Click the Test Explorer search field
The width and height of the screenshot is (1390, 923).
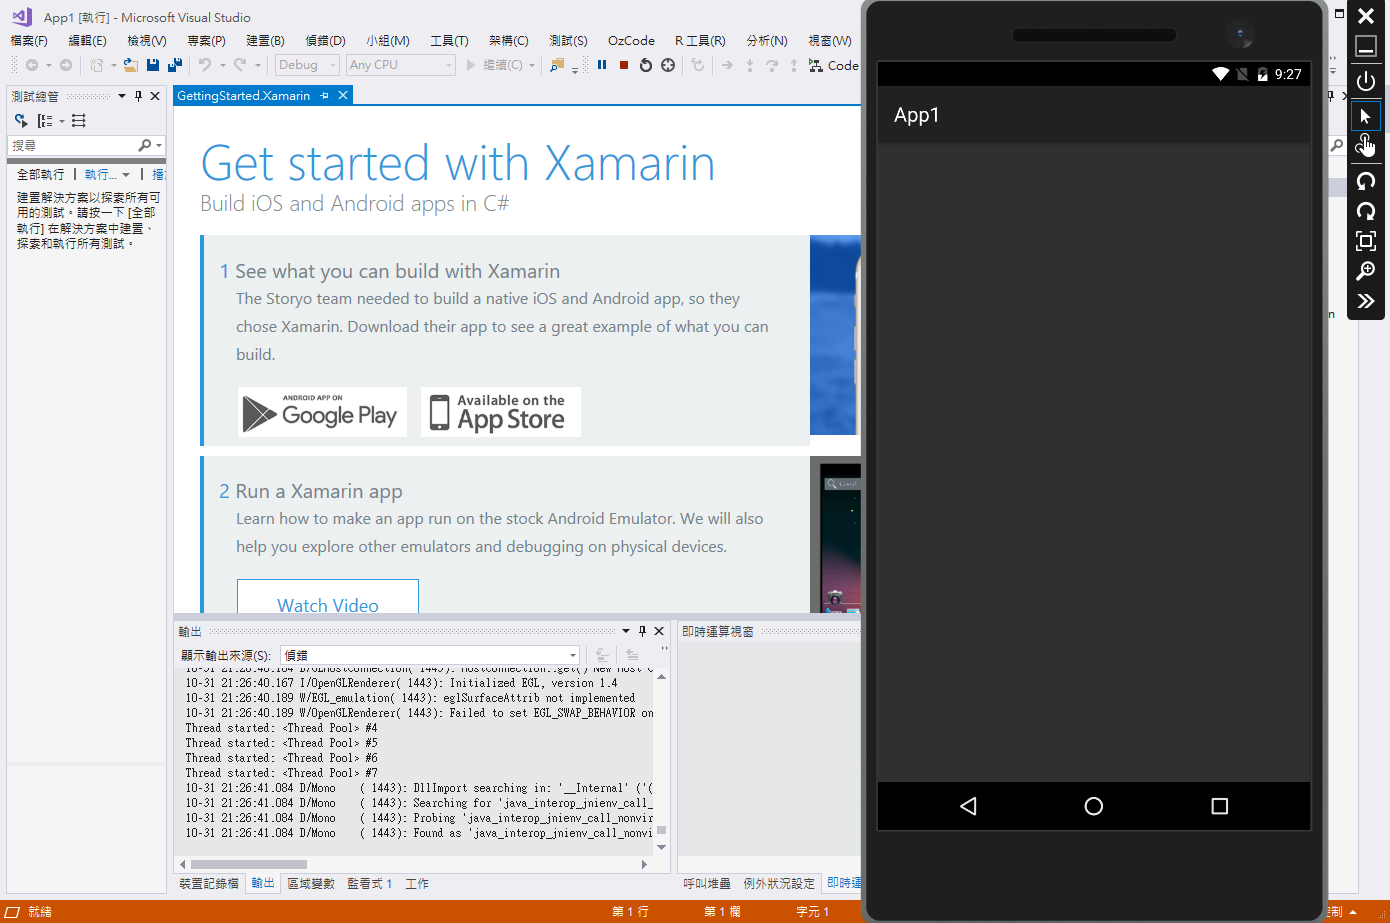pyautogui.click(x=72, y=146)
